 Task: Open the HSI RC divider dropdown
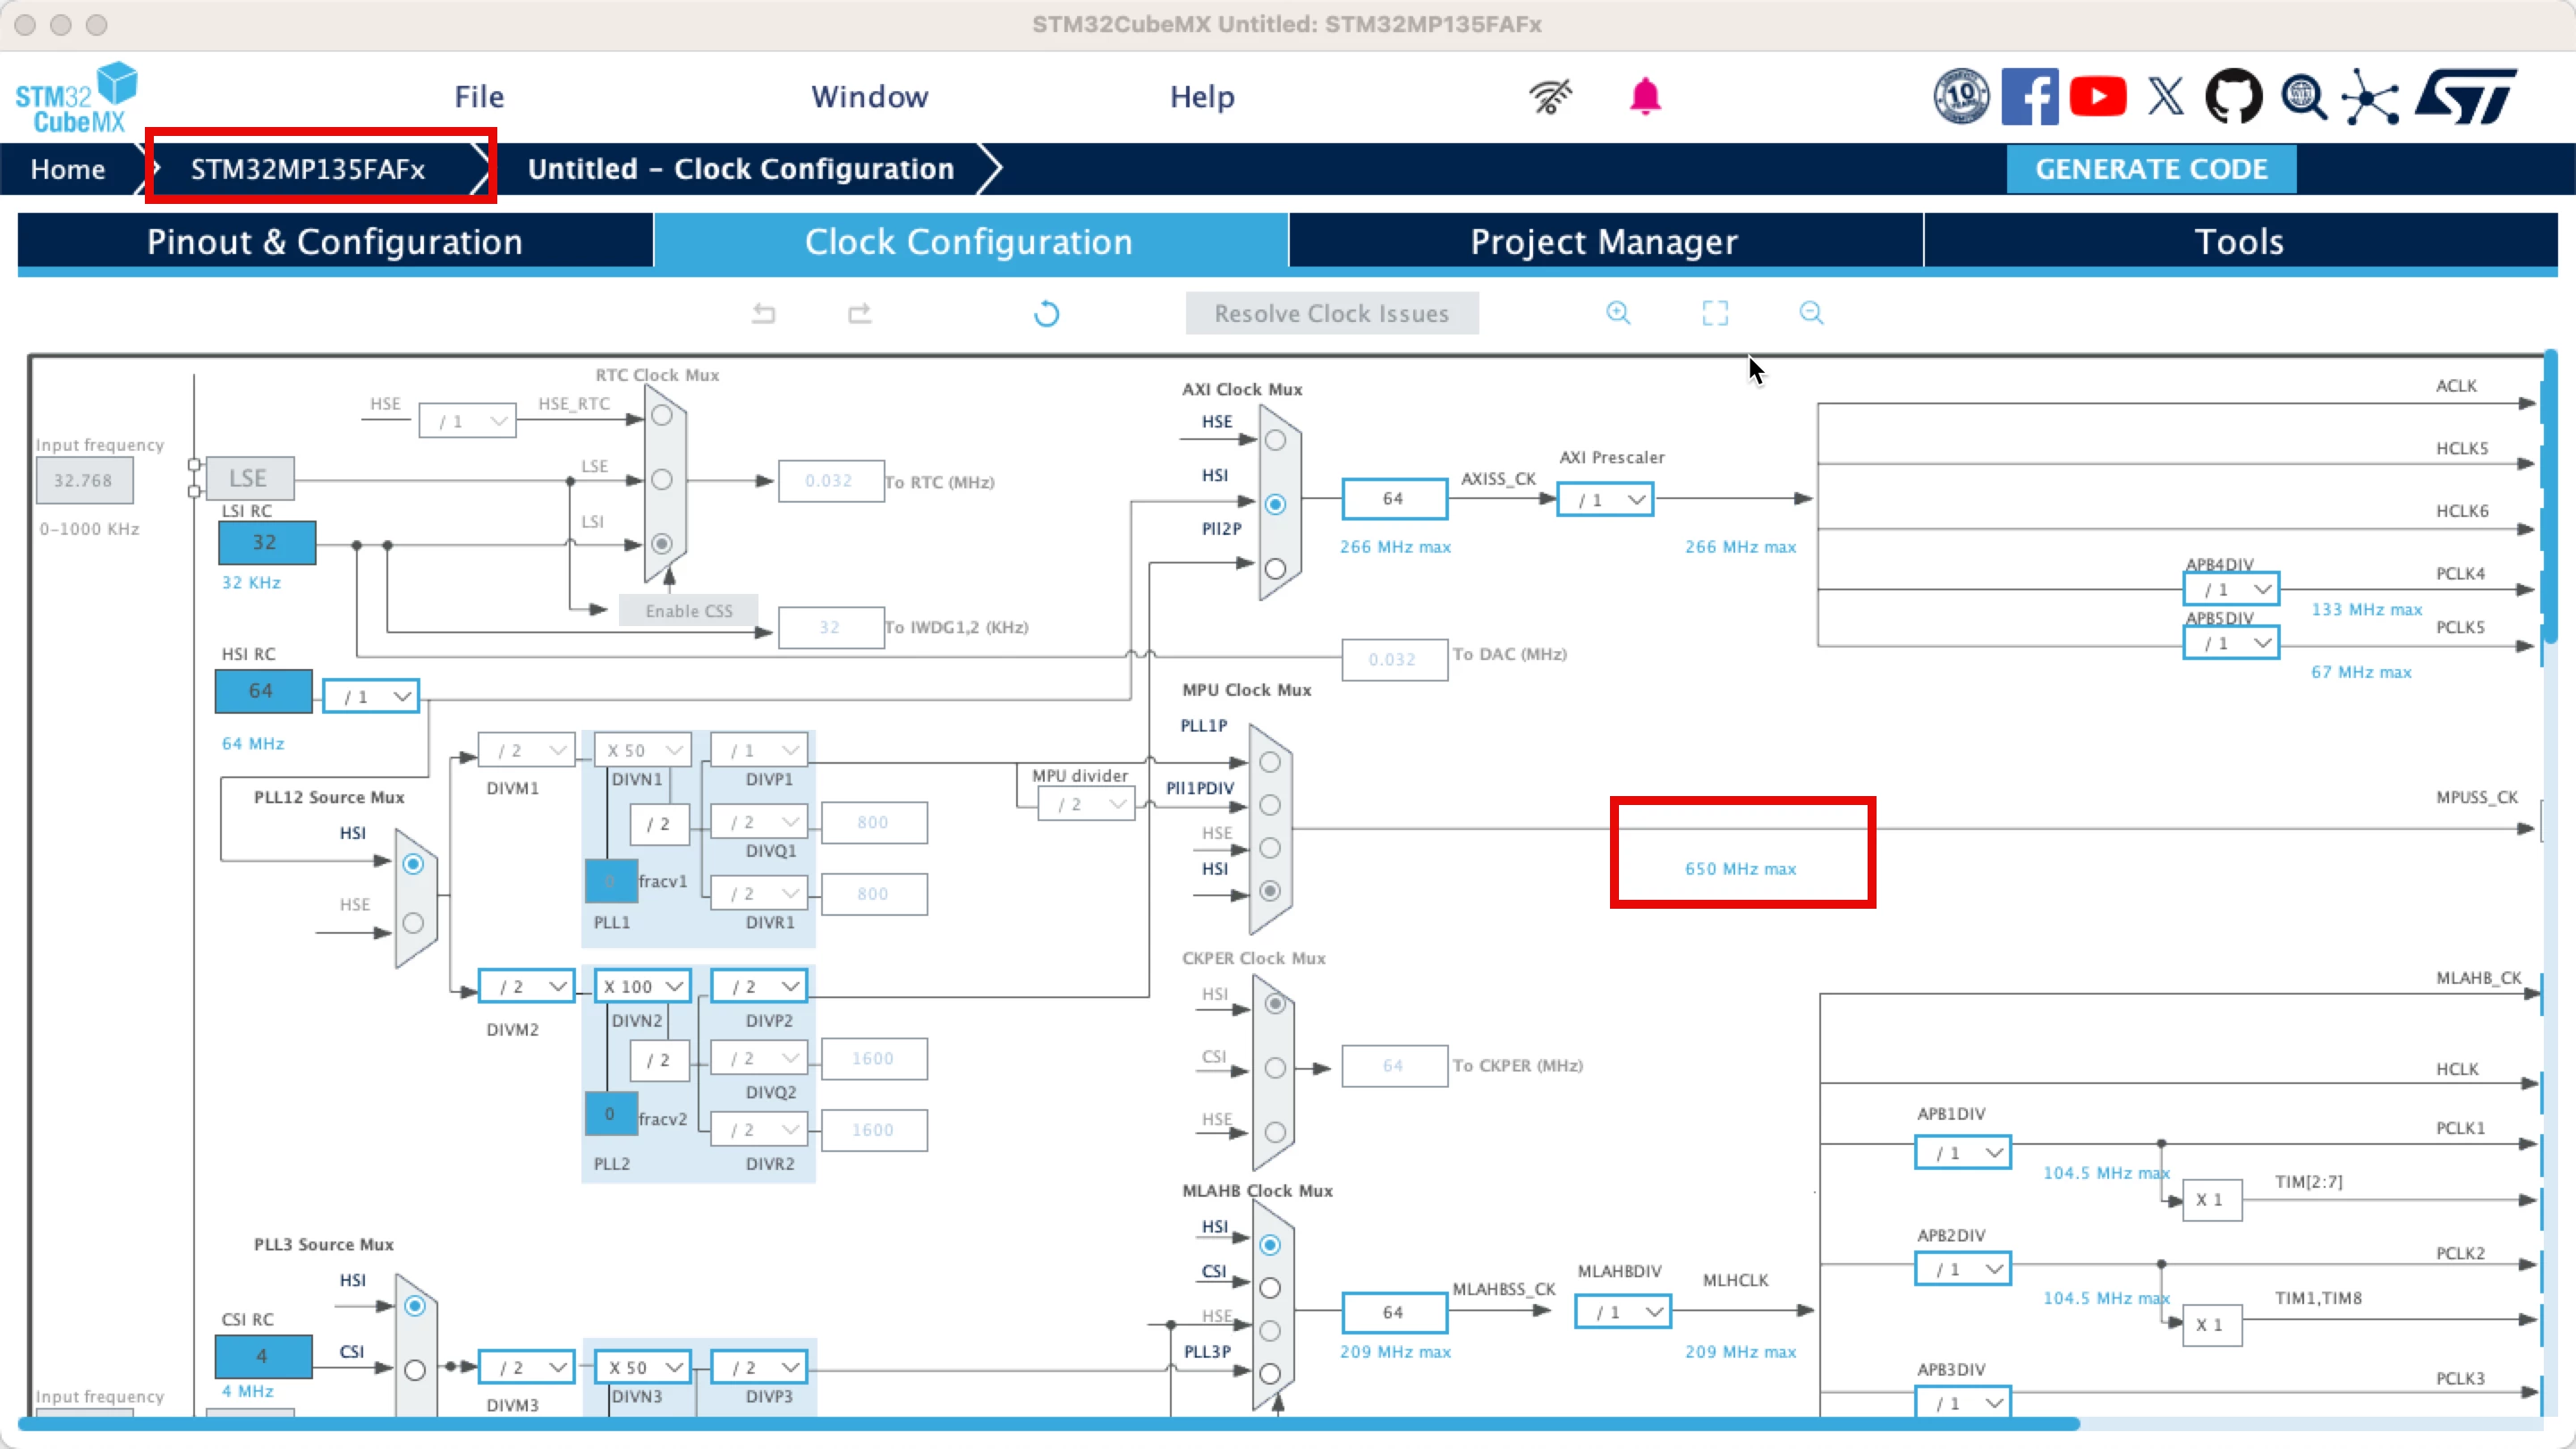point(371,696)
